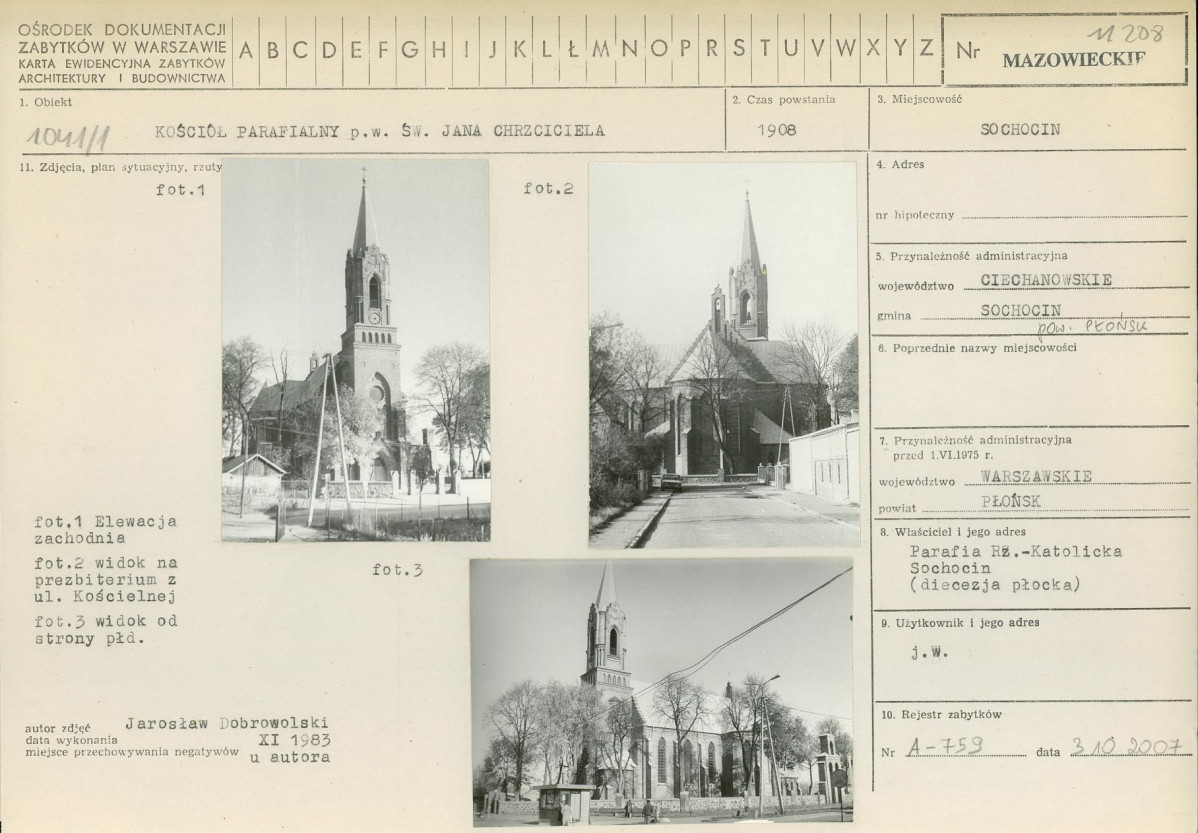Click the gmina SOCHOCIN entry
The image size is (1198, 833).
click(x=1021, y=310)
